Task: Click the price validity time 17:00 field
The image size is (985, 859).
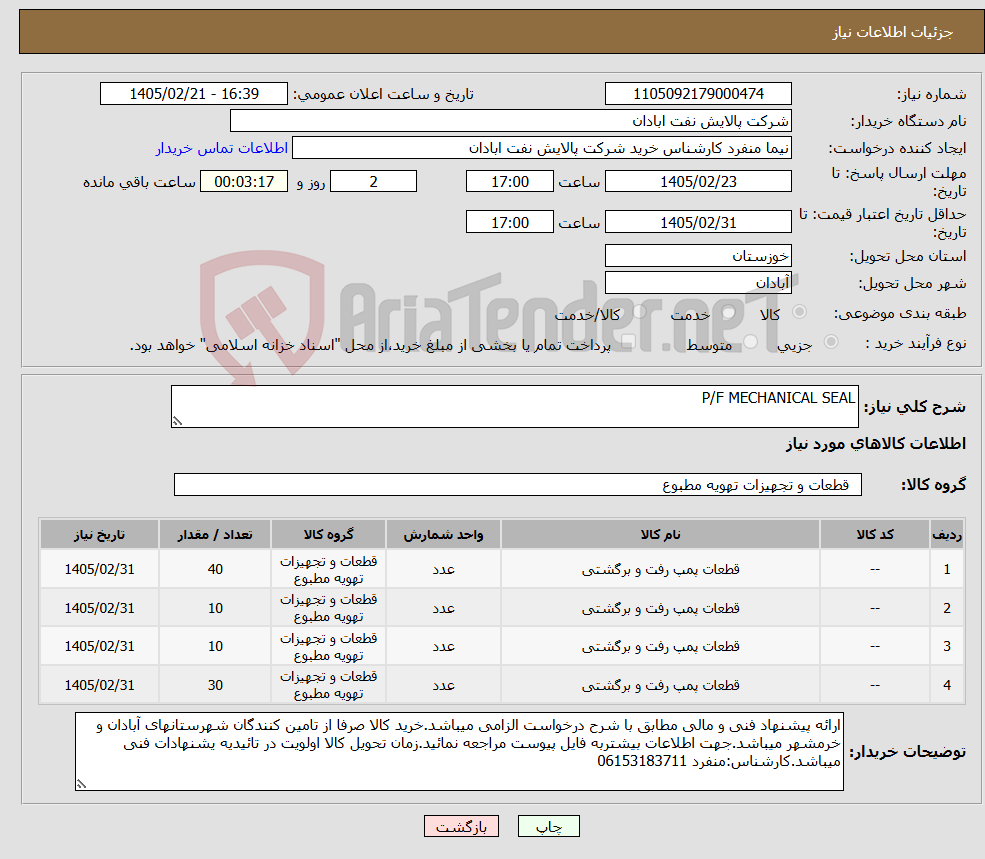Action: point(509,222)
